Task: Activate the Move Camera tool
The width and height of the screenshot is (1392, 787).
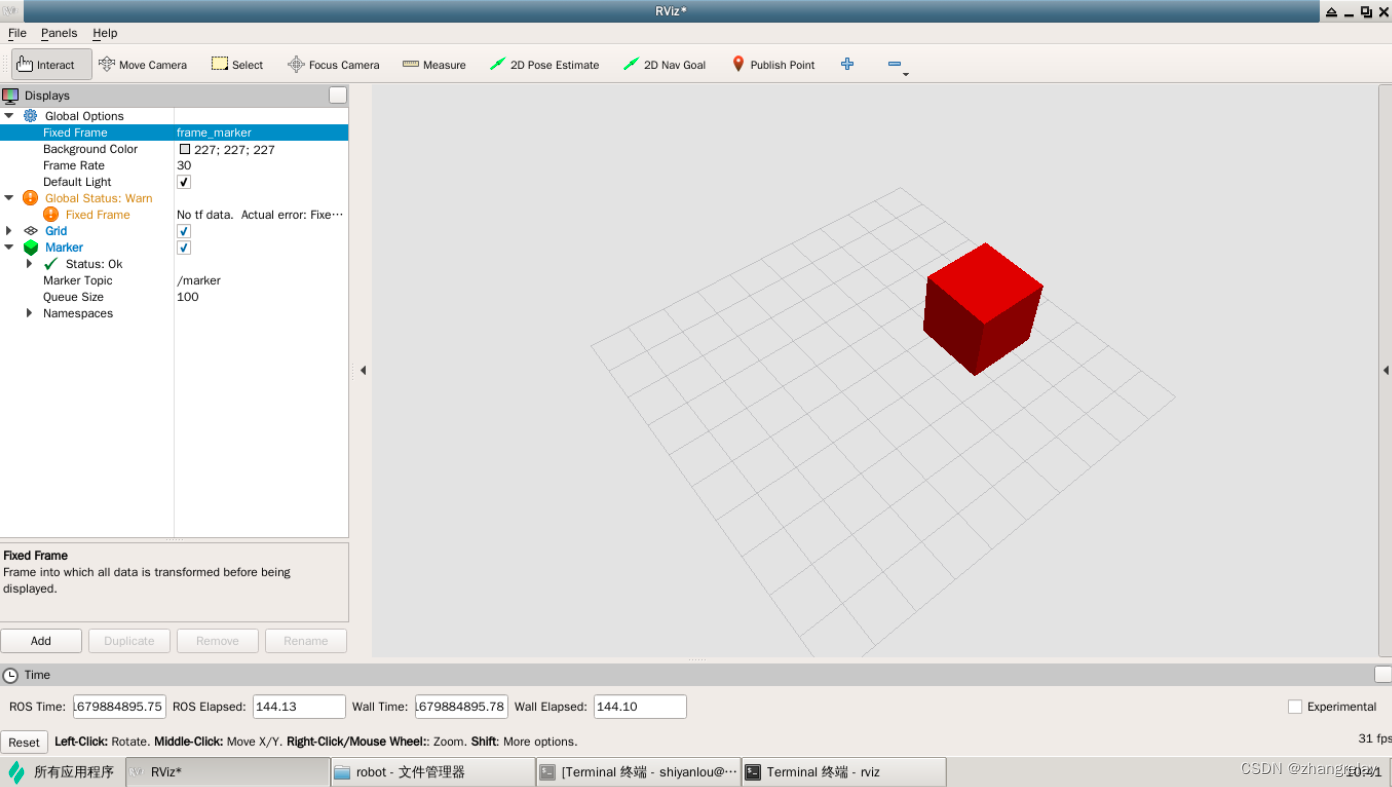Action: (143, 65)
